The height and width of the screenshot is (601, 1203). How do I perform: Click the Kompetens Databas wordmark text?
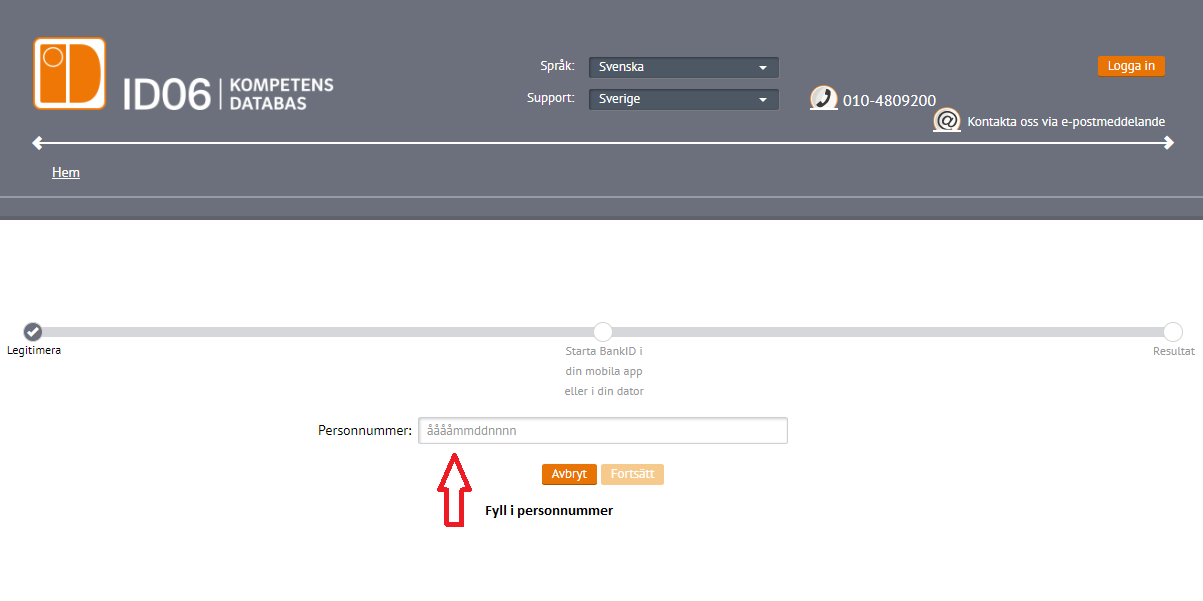point(281,94)
